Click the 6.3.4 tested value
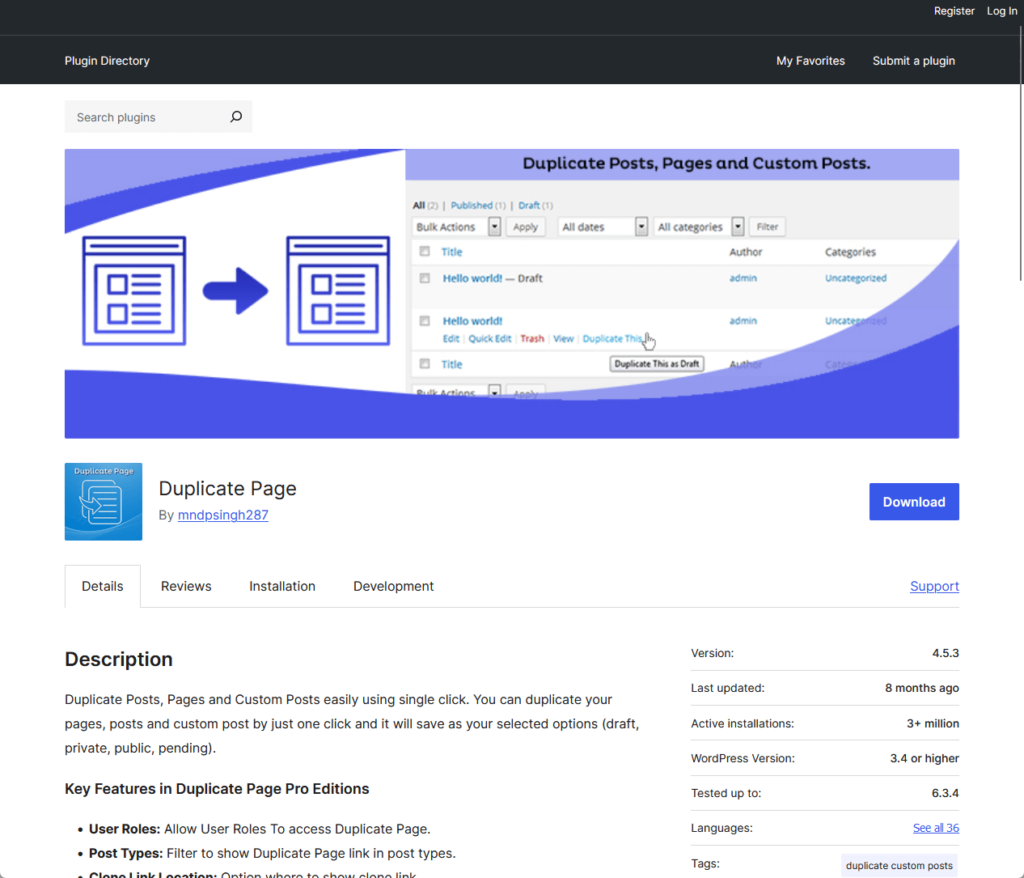The image size is (1024, 878). (945, 793)
